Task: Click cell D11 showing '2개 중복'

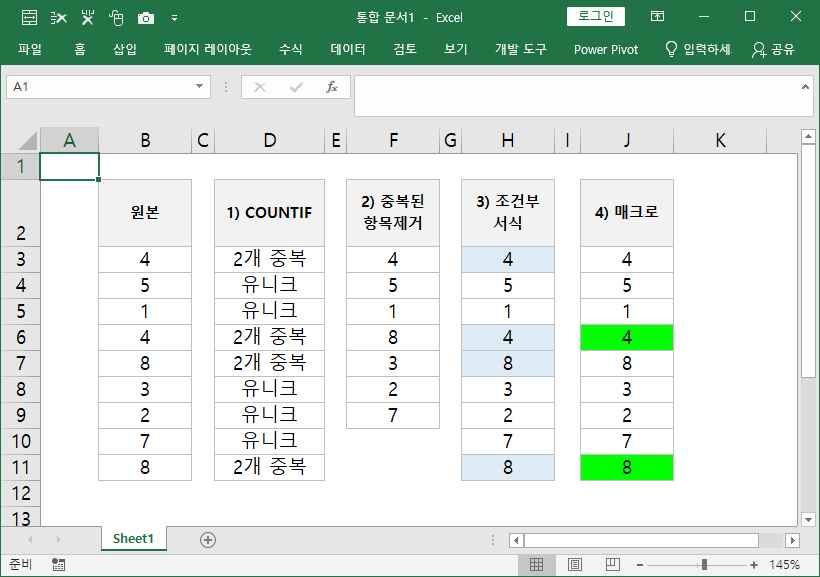Action: point(269,468)
